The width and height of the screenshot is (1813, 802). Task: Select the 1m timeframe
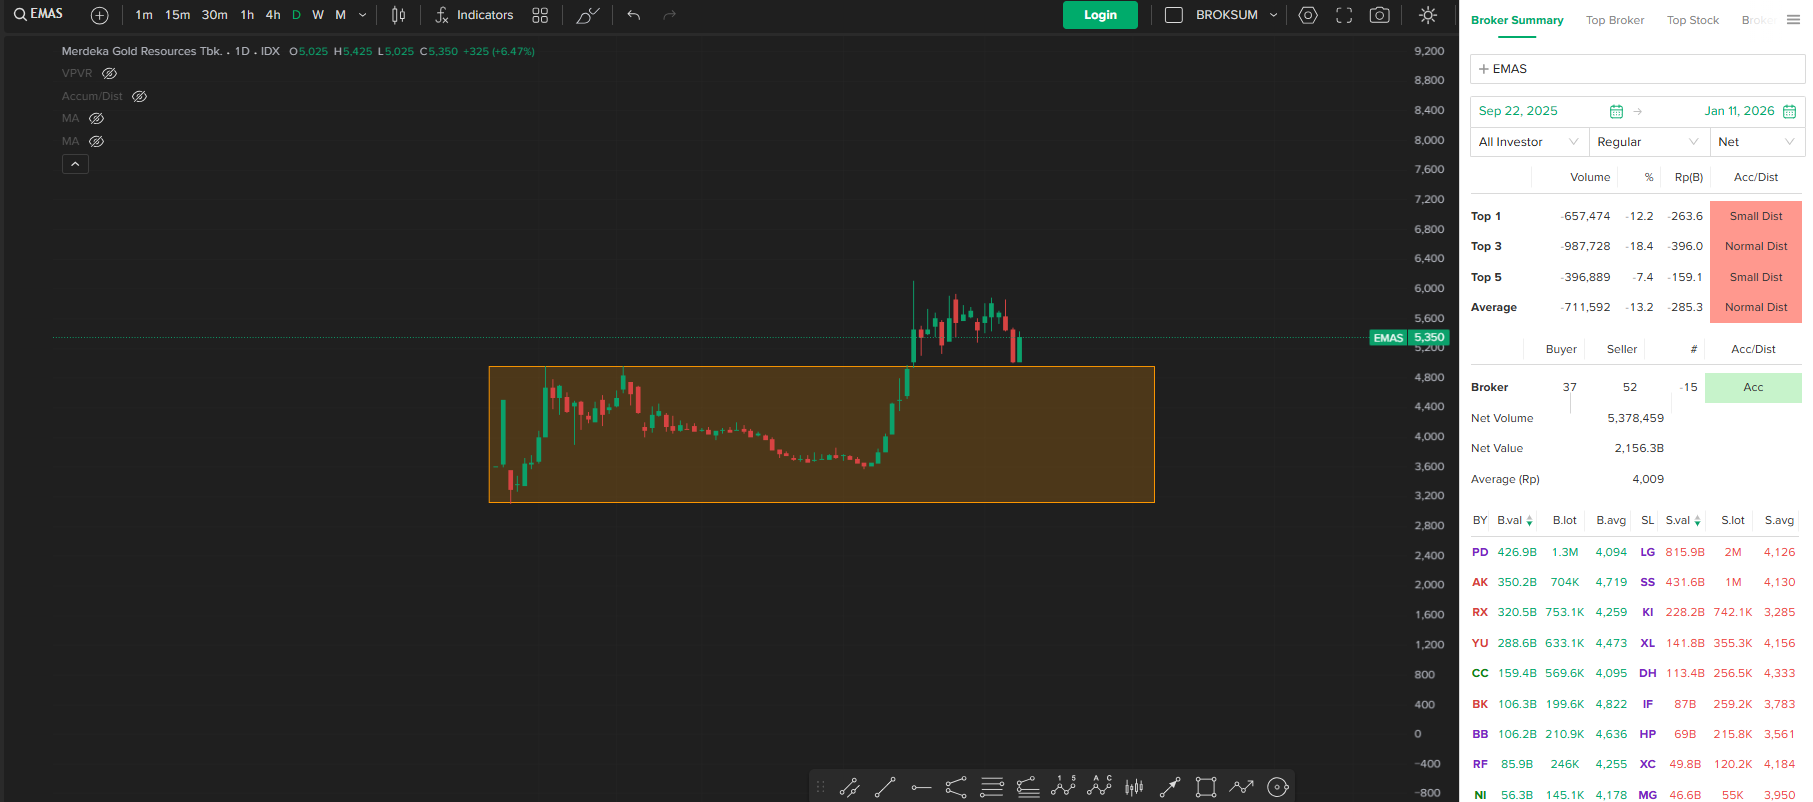pos(144,15)
